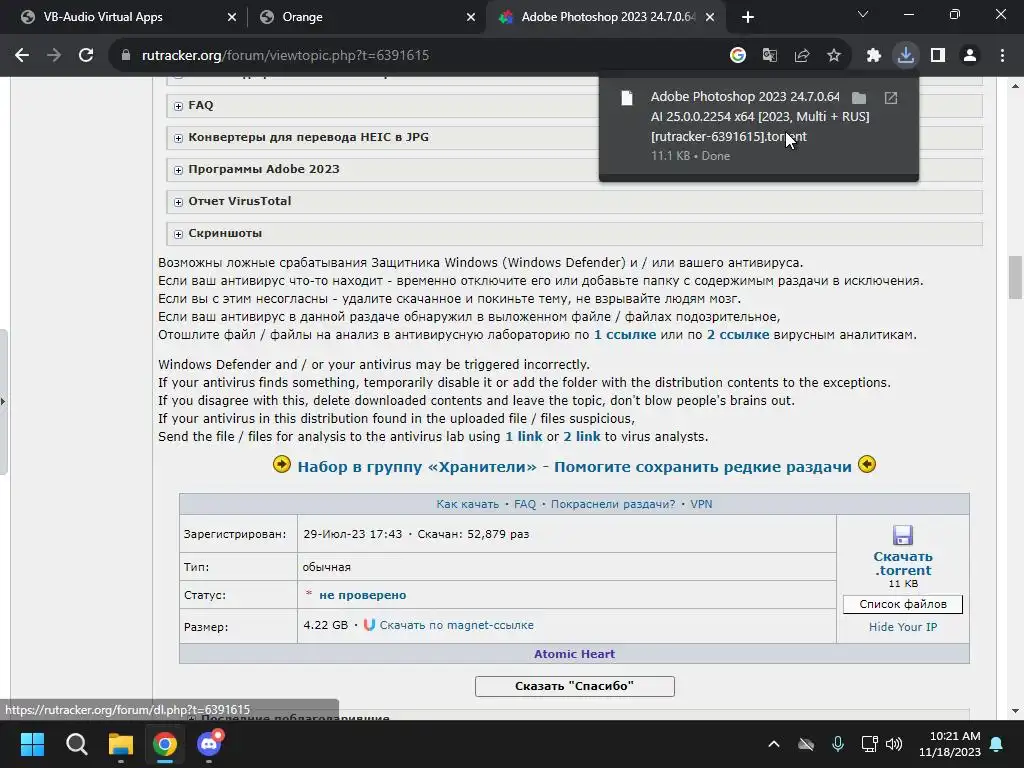Select "52,879" download count text

pyautogui.click(x=487, y=534)
